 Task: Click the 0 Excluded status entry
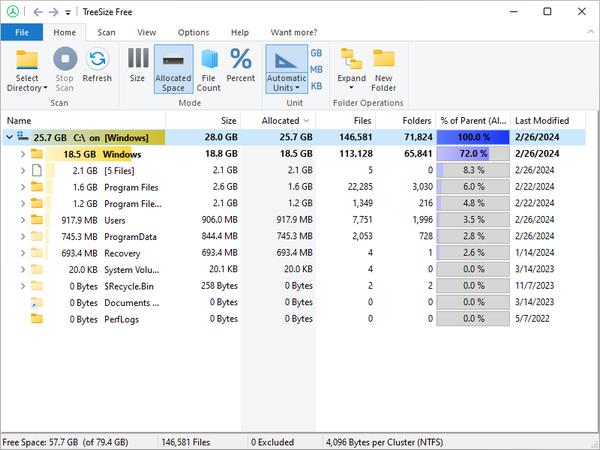click(272, 442)
